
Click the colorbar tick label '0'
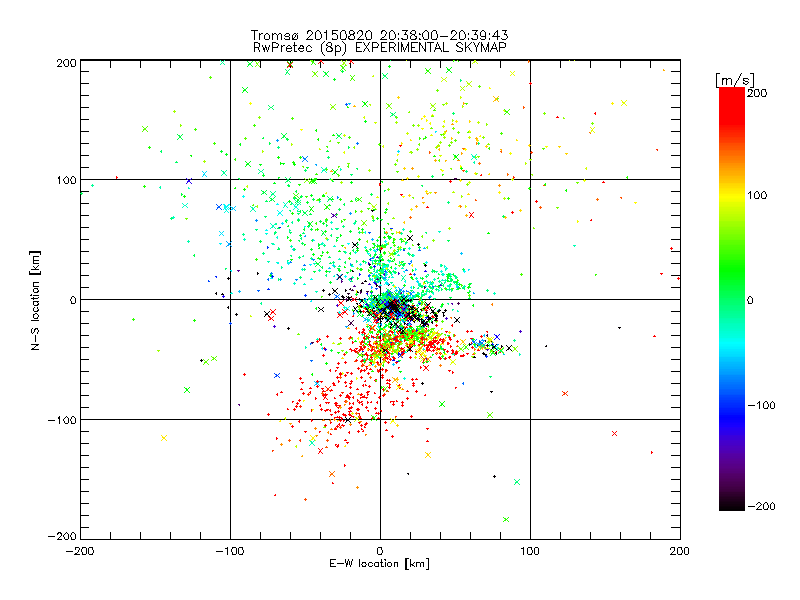(x=750, y=300)
